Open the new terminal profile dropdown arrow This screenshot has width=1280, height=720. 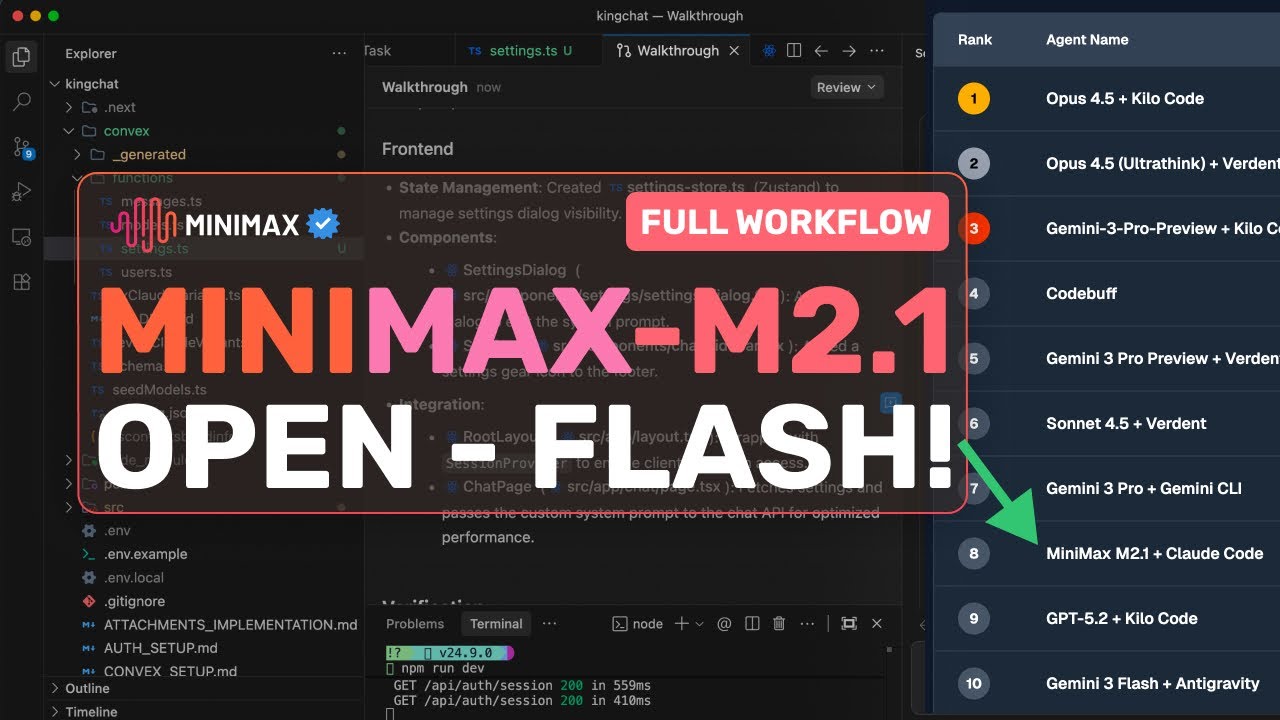699,623
